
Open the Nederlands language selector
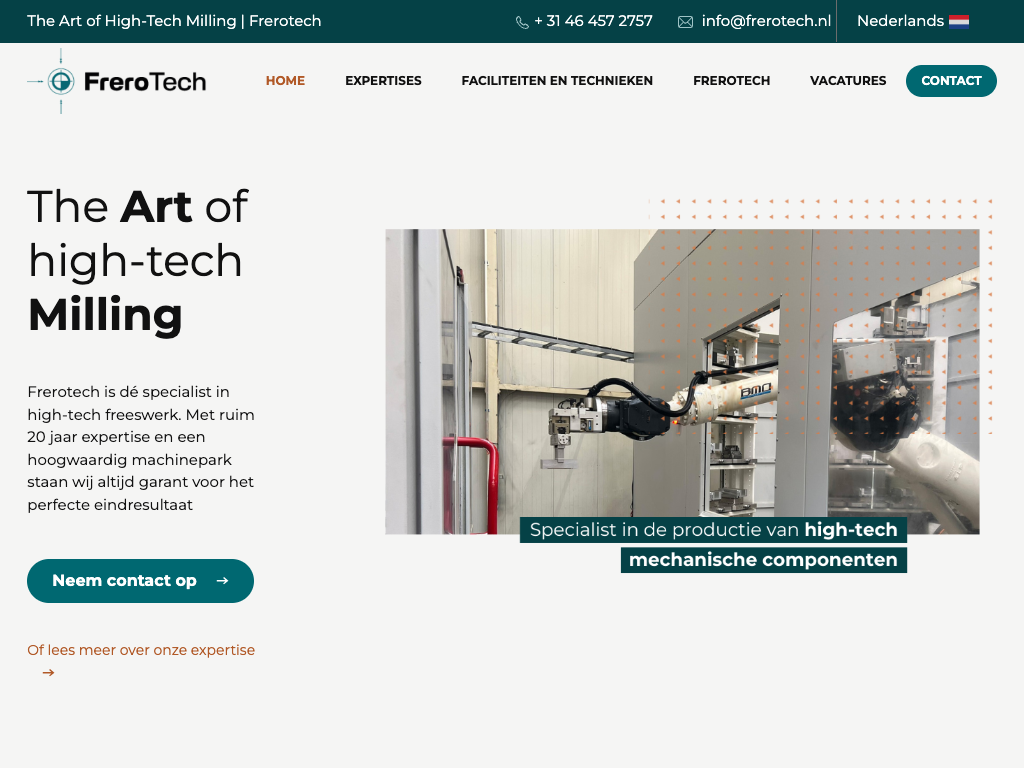tap(900, 21)
